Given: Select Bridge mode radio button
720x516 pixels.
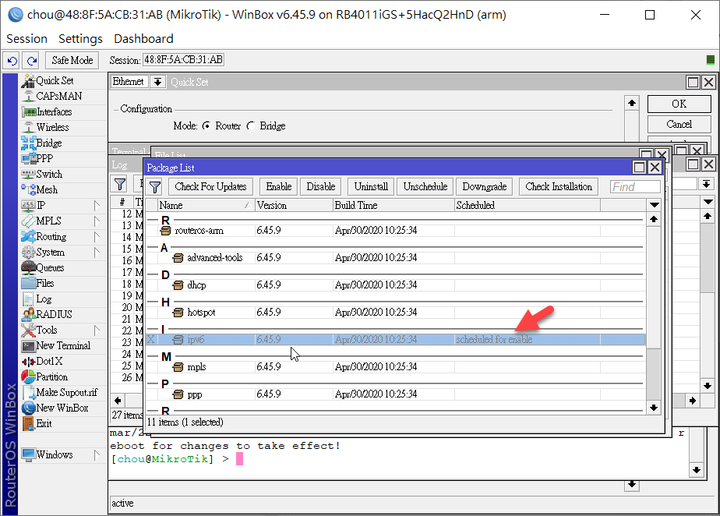Looking at the screenshot, I should coord(251,126).
